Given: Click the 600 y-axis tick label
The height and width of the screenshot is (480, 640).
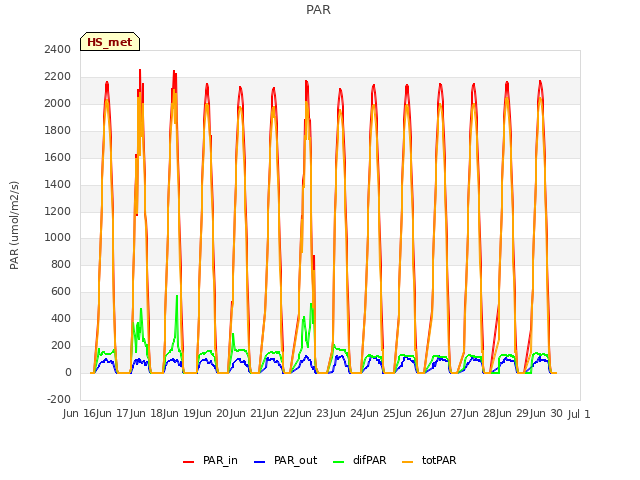Looking at the screenshot, I should (x=61, y=291).
